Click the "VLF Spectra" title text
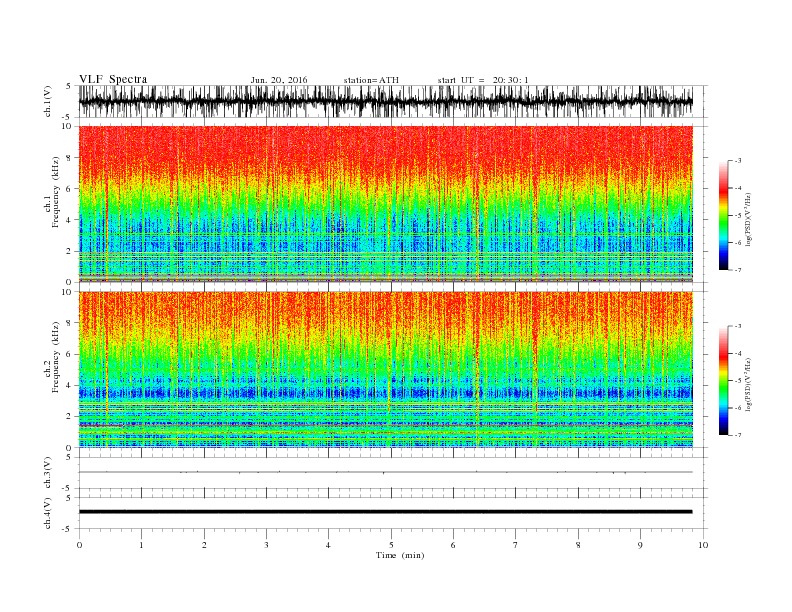This screenshot has width=792, height=612. [113, 79]
